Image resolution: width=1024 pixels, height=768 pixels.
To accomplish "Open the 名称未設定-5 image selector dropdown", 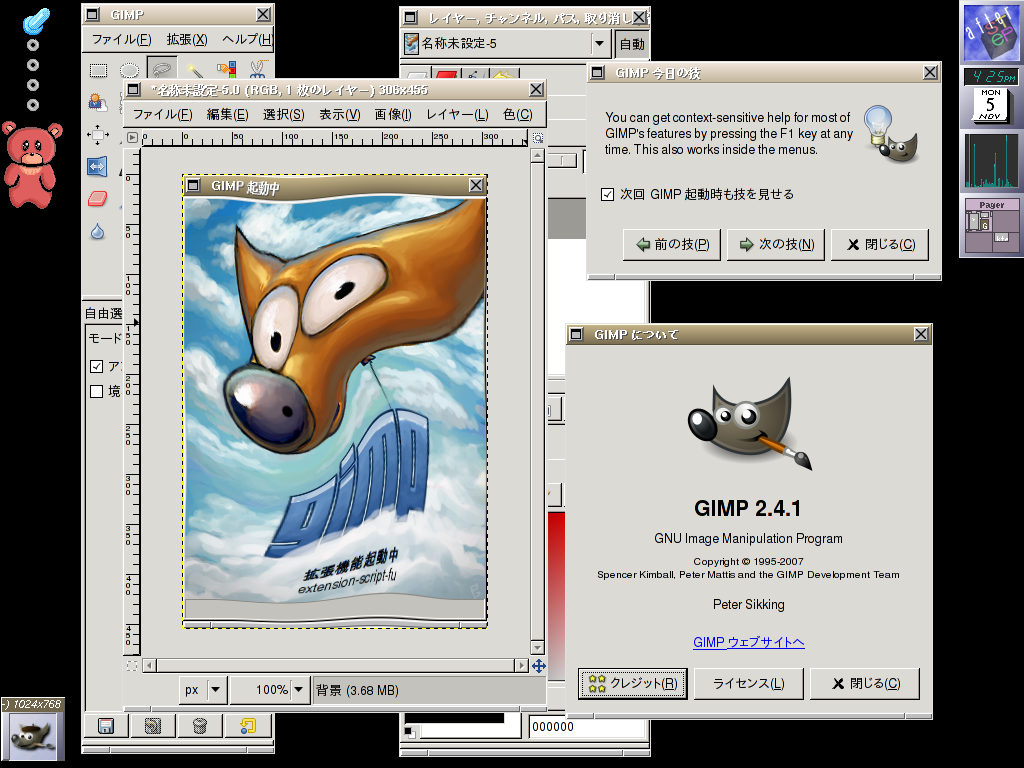I will pos(505,44).
